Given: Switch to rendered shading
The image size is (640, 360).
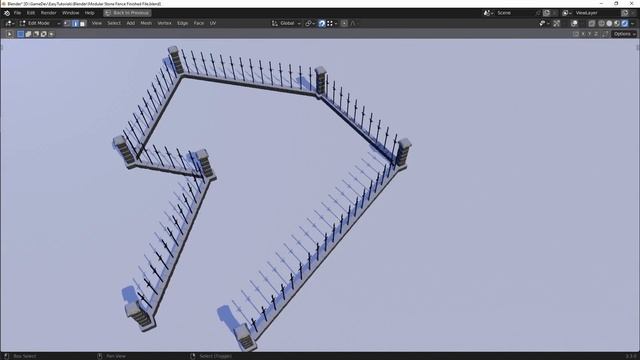Looking at the screenshot, I should pyautogui.click(x=624, y=23).
